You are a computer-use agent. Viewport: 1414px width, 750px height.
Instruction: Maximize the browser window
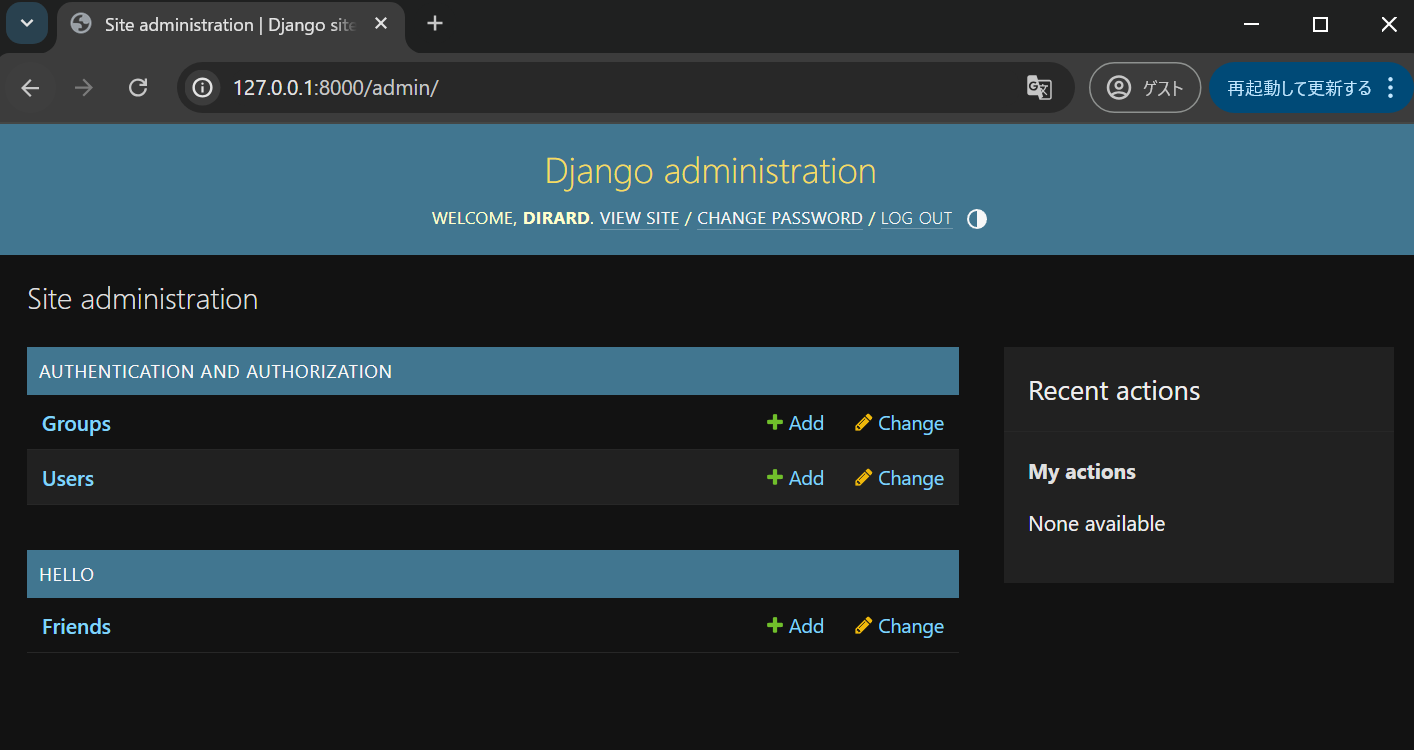coord(1320,25)
